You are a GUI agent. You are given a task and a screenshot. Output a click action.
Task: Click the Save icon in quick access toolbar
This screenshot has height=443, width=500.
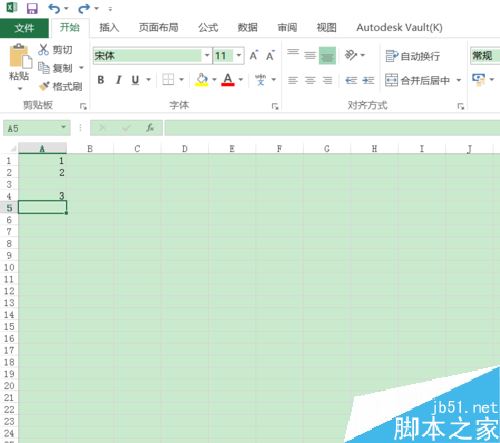pos(32,8)
